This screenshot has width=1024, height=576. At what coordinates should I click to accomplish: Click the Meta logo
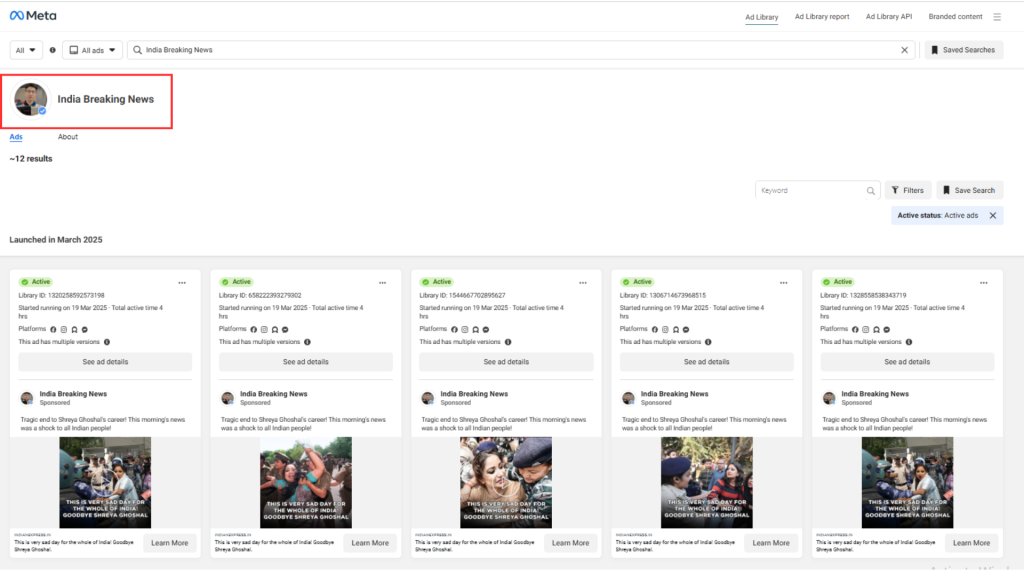[x=33, y=16]
